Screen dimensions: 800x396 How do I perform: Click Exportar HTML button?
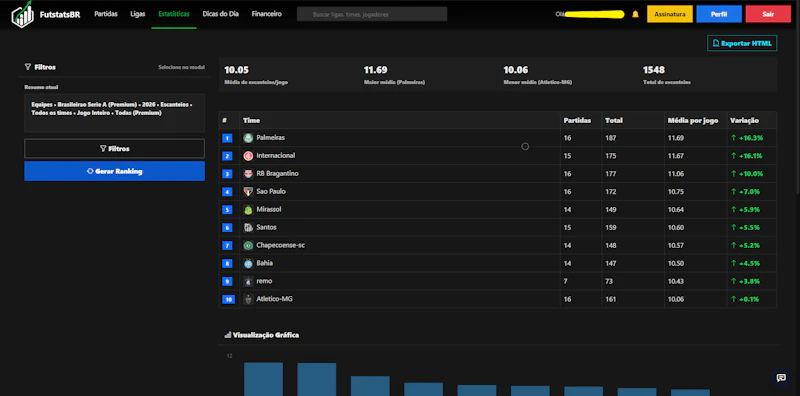742,43
